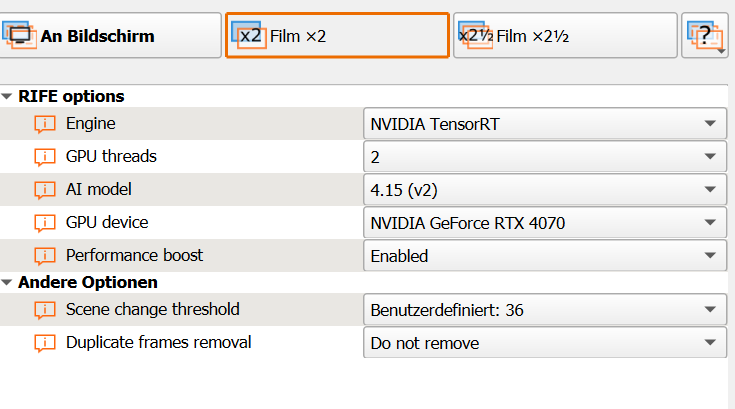Open Scene change threshold dropdown
The width and height of the screenshot is (735, 409).
(543, 310)
